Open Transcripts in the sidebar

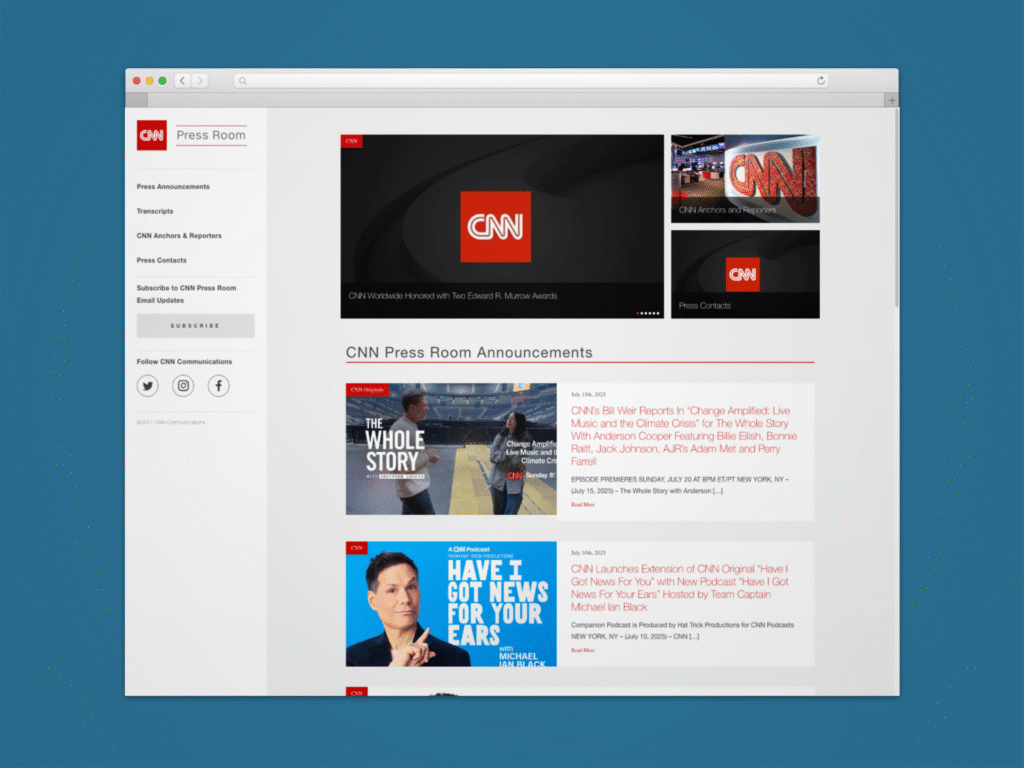155,211
